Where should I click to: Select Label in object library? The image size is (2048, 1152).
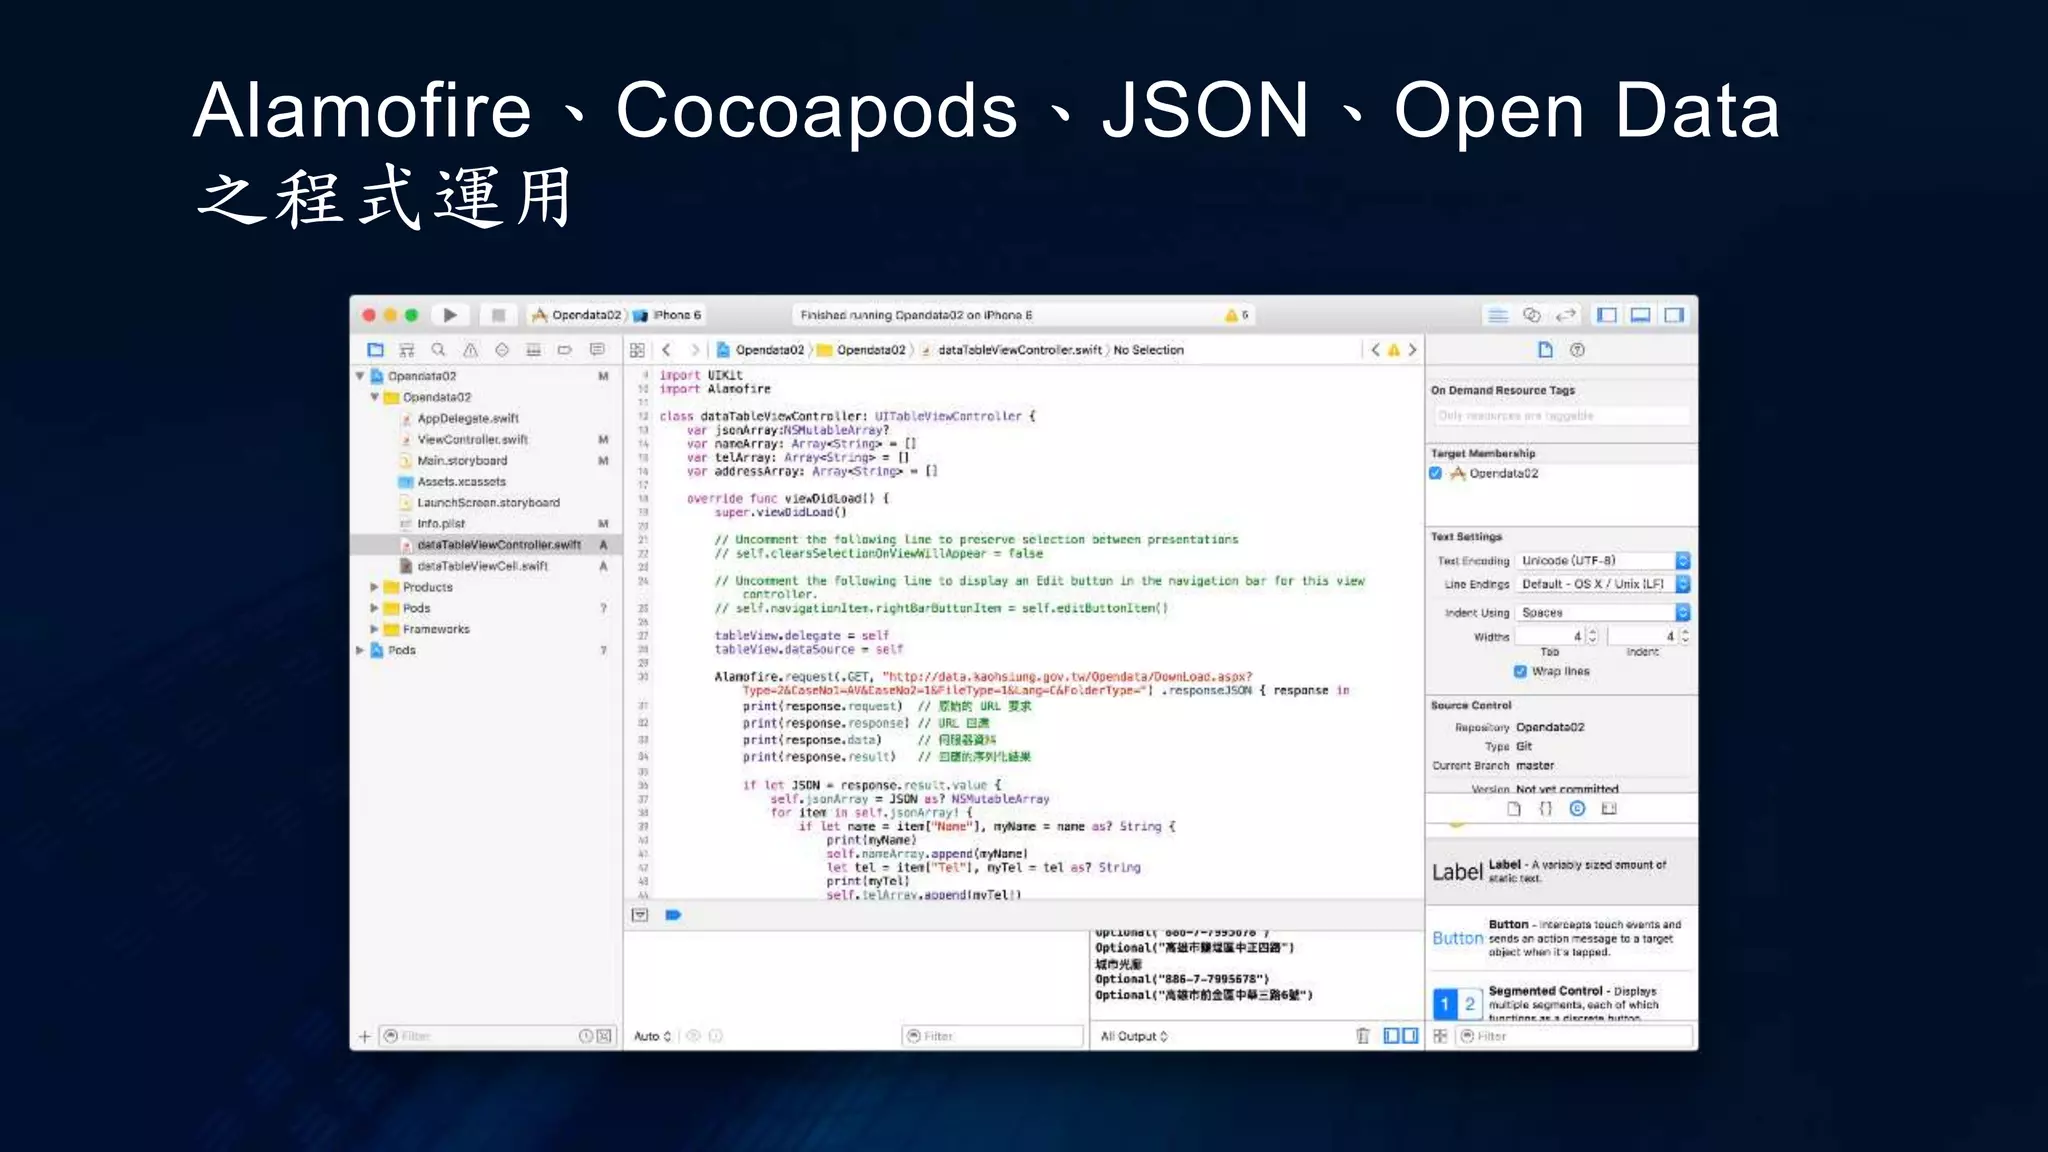pos(1561,871)
